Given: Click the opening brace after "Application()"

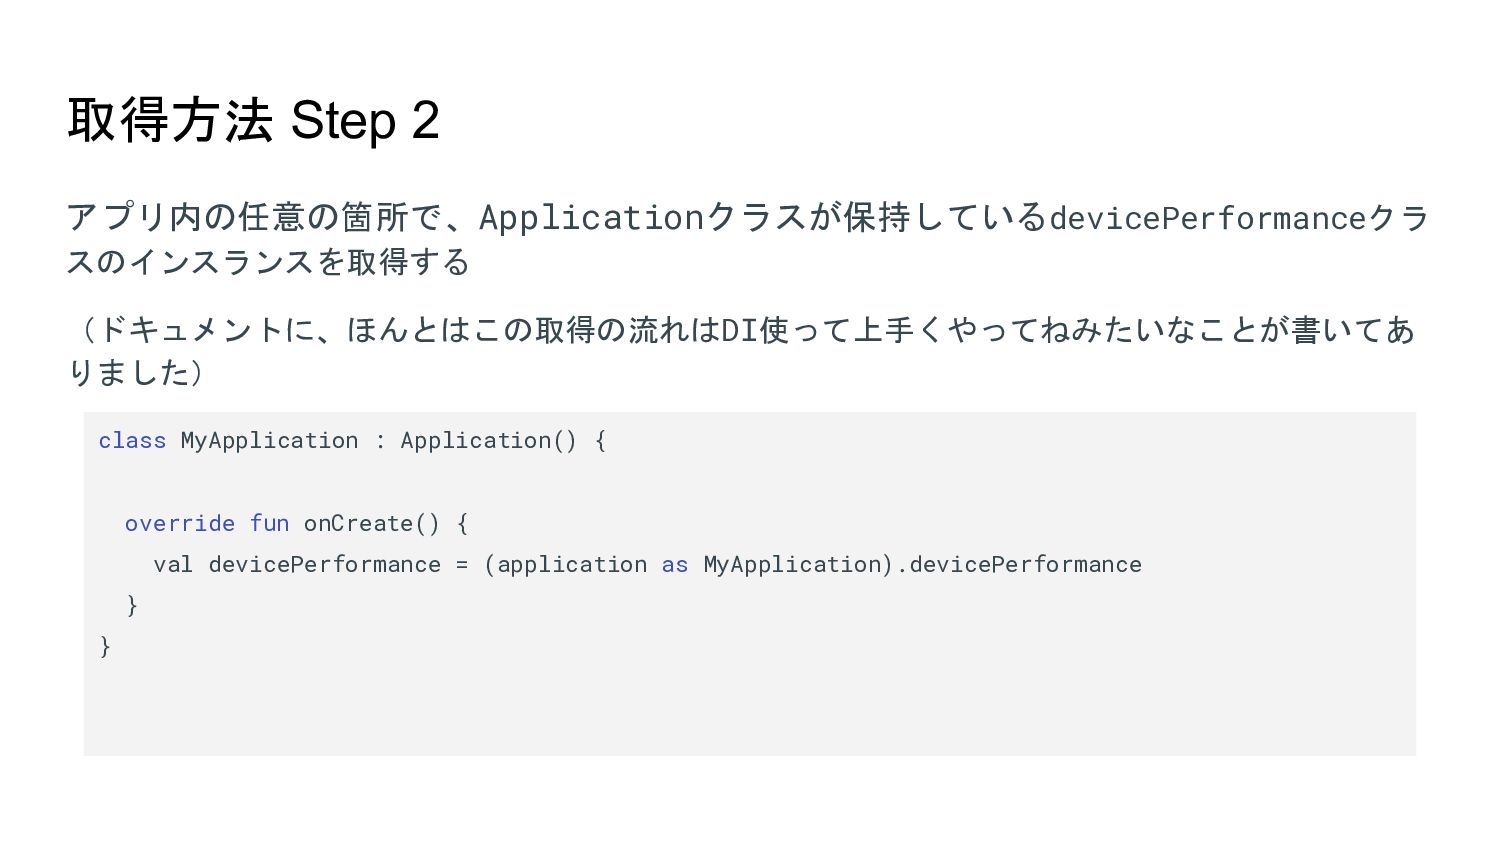Looking at the screenshot, I should [600, 441].
